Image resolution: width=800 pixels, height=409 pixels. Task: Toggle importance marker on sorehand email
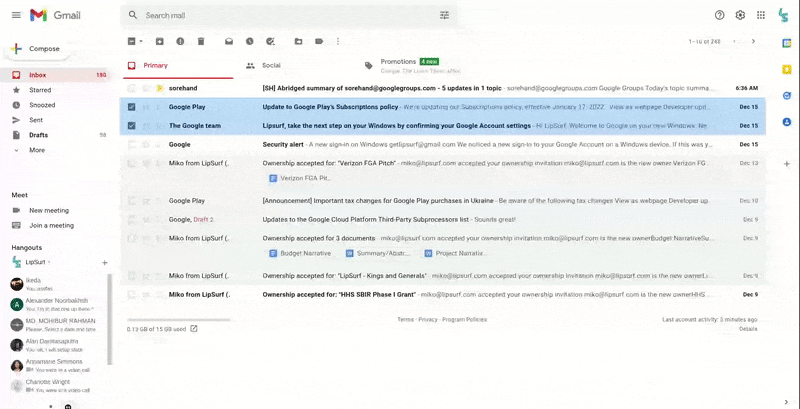tap(160, 88)
